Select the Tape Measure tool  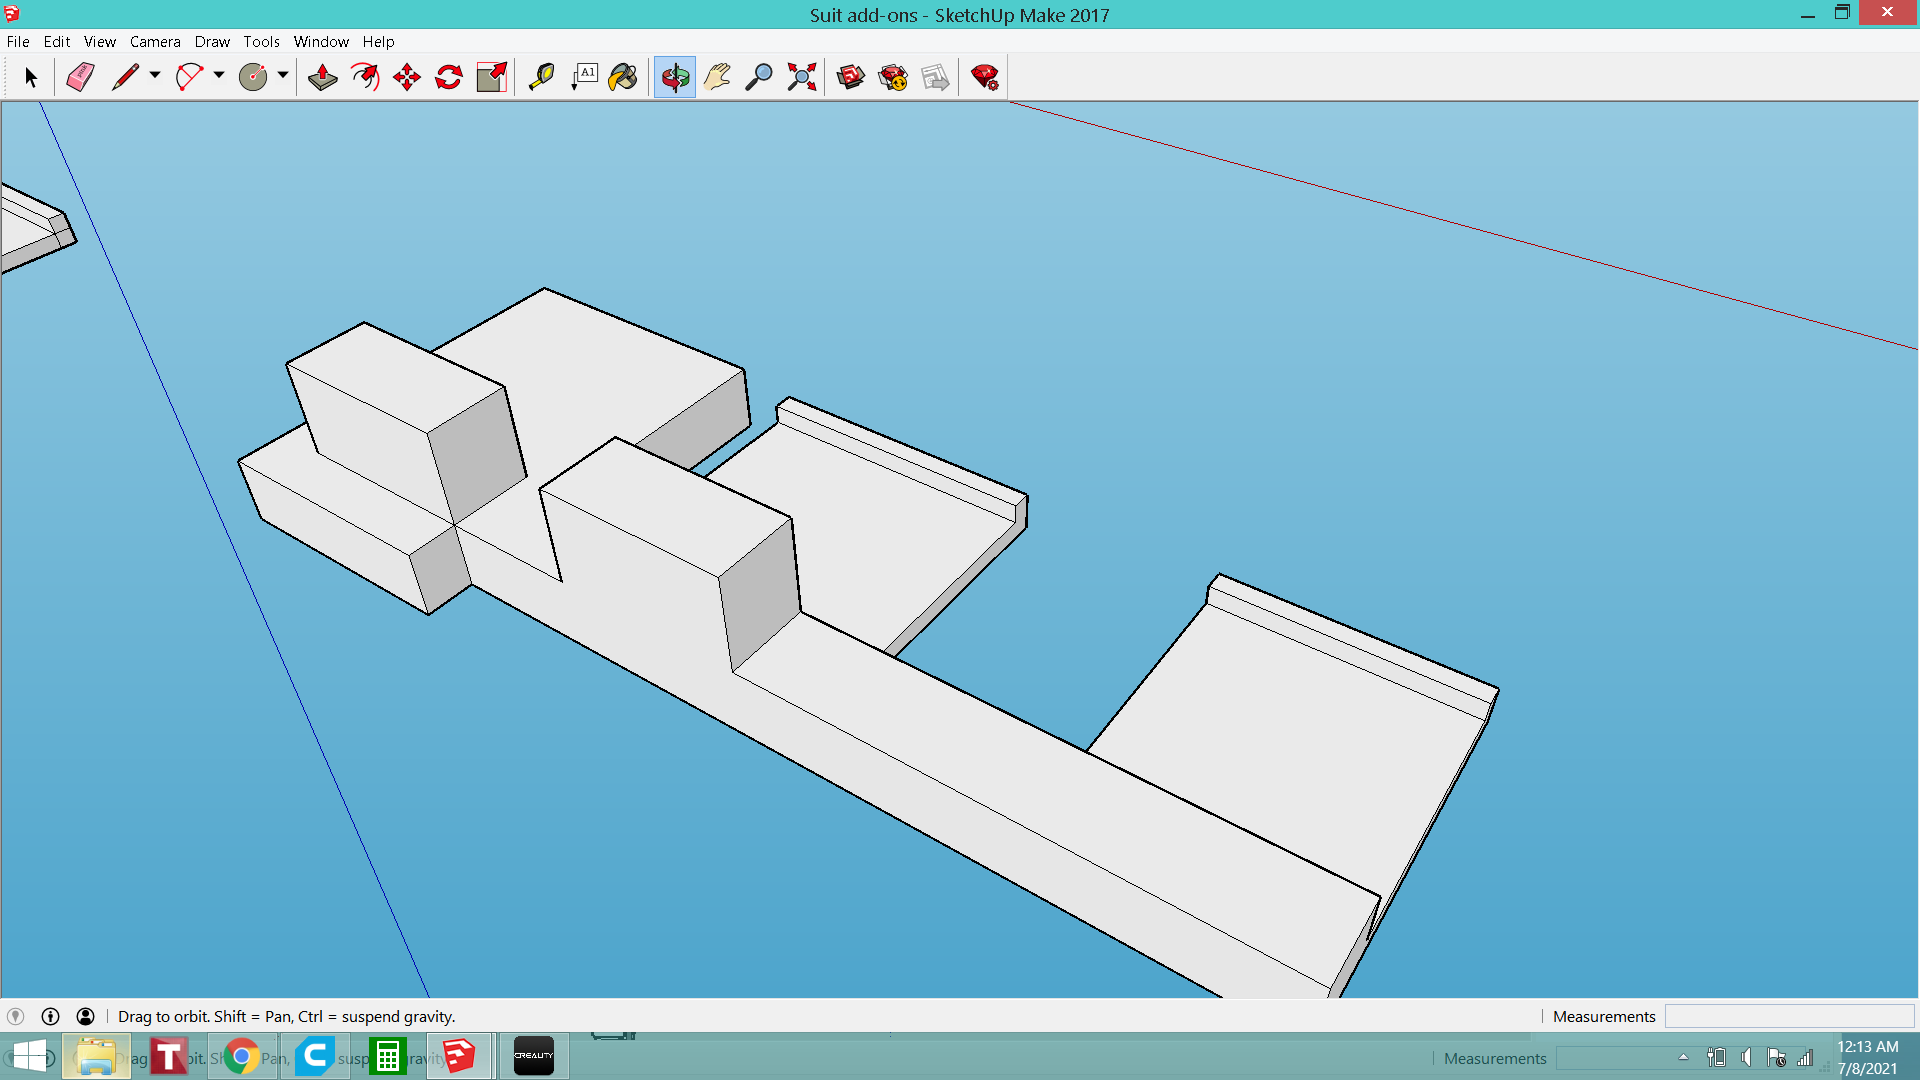point(541,77)
